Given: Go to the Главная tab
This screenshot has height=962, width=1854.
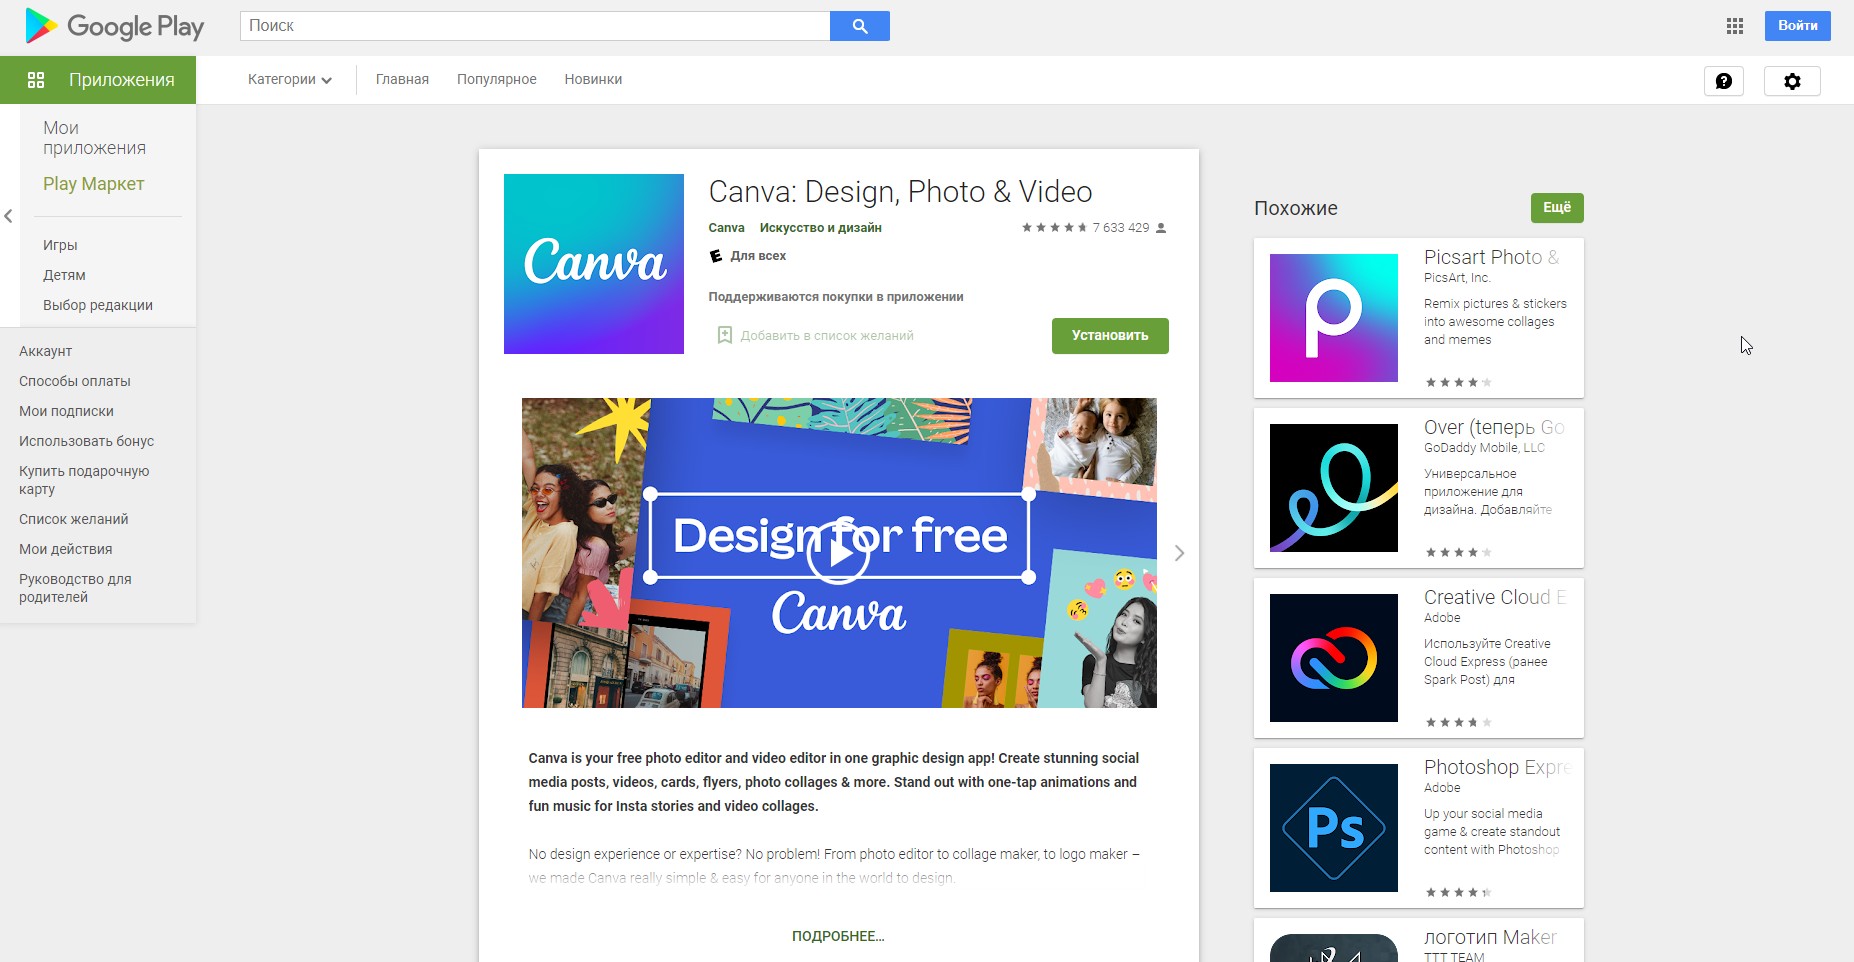Looking at the screenshot, I should [x=402, y=80].
